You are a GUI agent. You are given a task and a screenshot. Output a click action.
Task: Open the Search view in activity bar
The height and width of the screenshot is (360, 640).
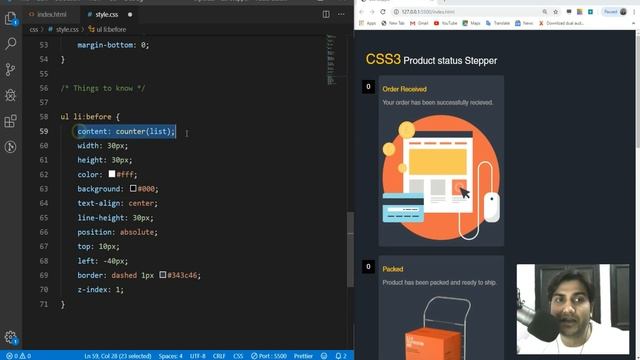click(x=11, y=43)
